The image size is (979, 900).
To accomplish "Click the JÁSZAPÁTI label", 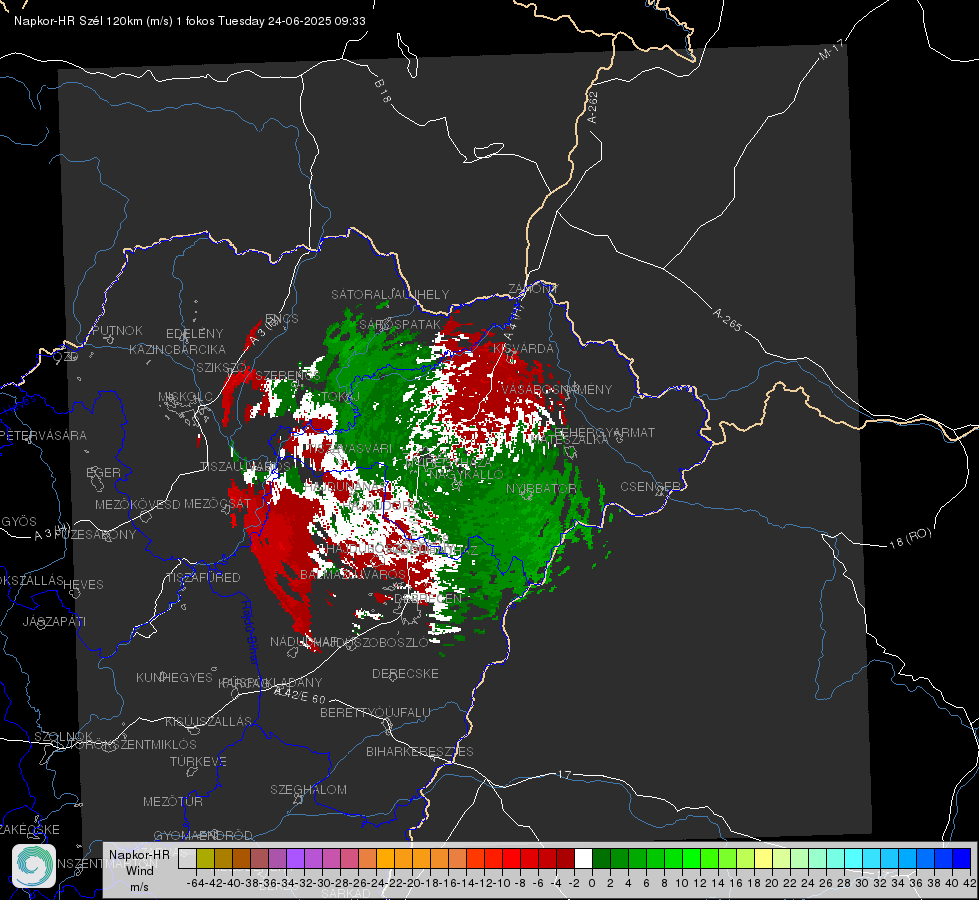I will (54, 621).
